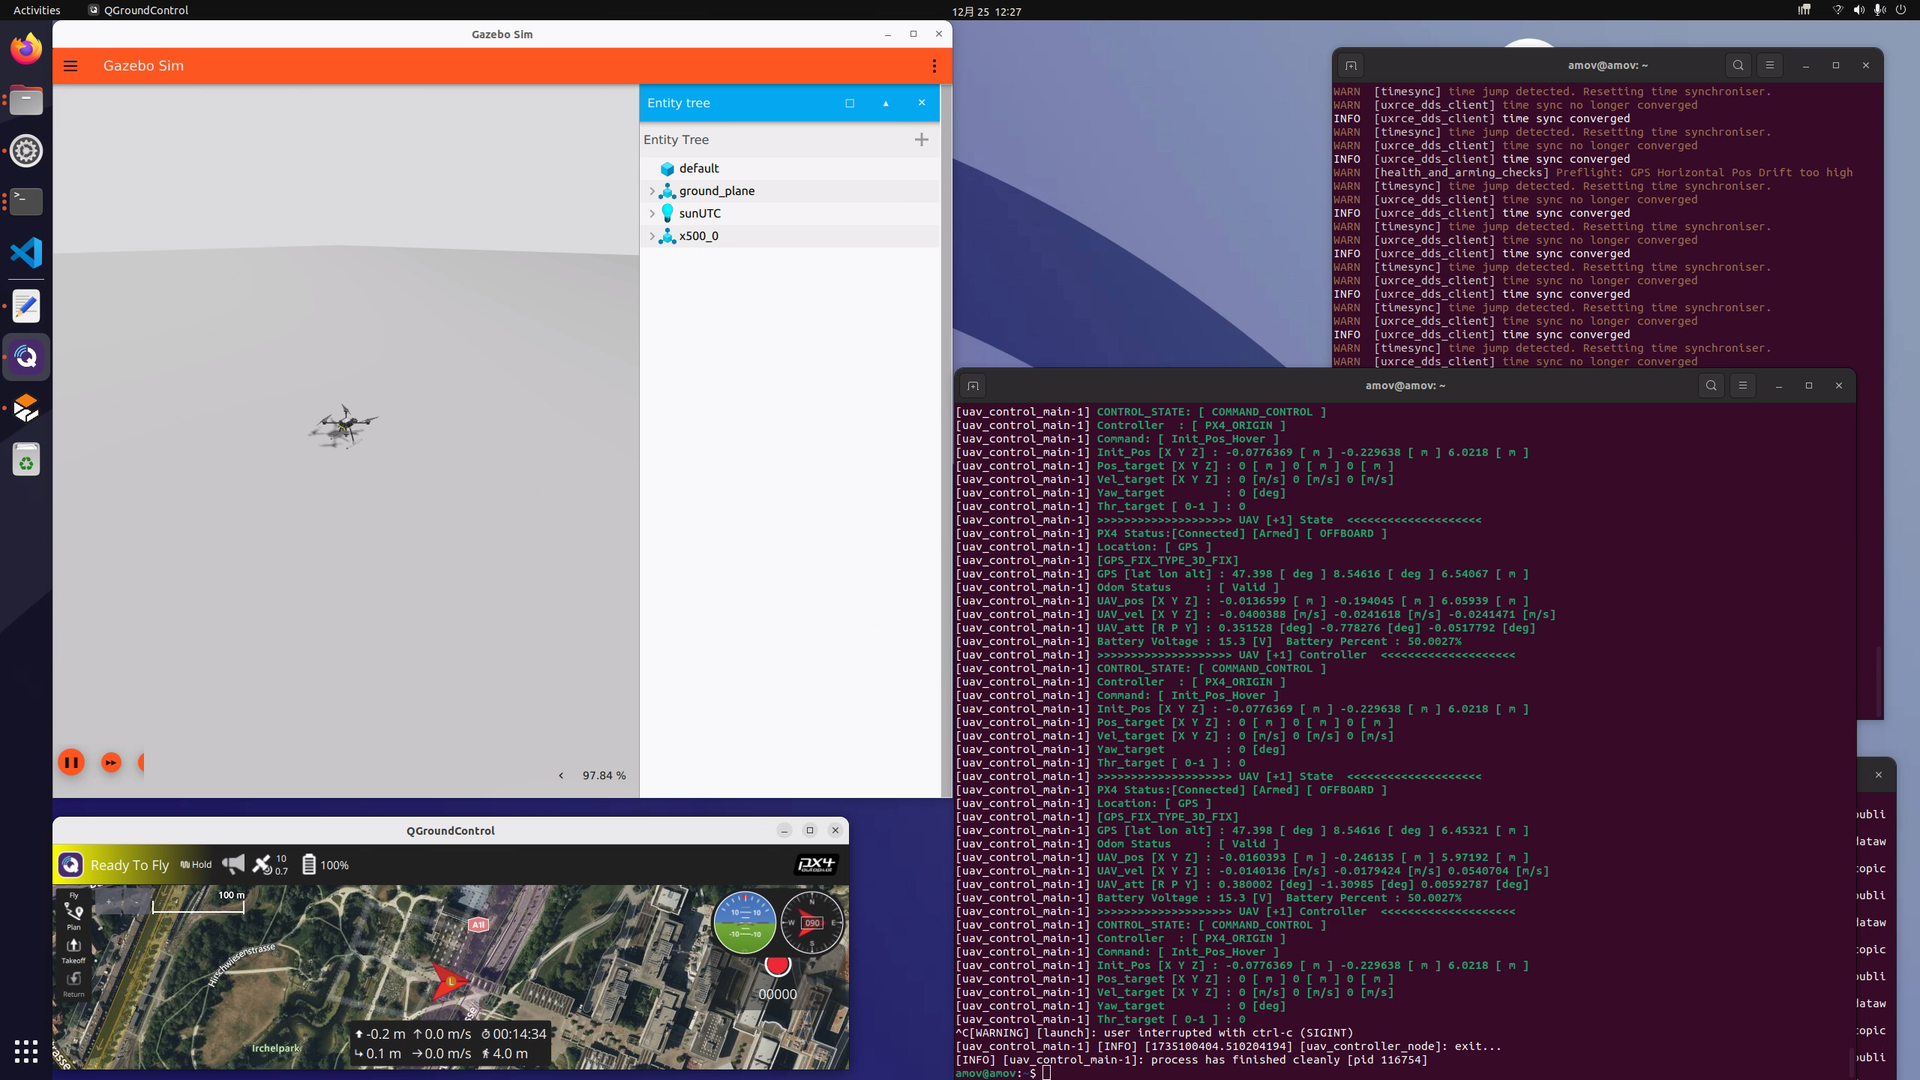Open the Hold flight mode selector
The width and height of the screenshot is (1920, 1080).
click(x=196, y=865)
